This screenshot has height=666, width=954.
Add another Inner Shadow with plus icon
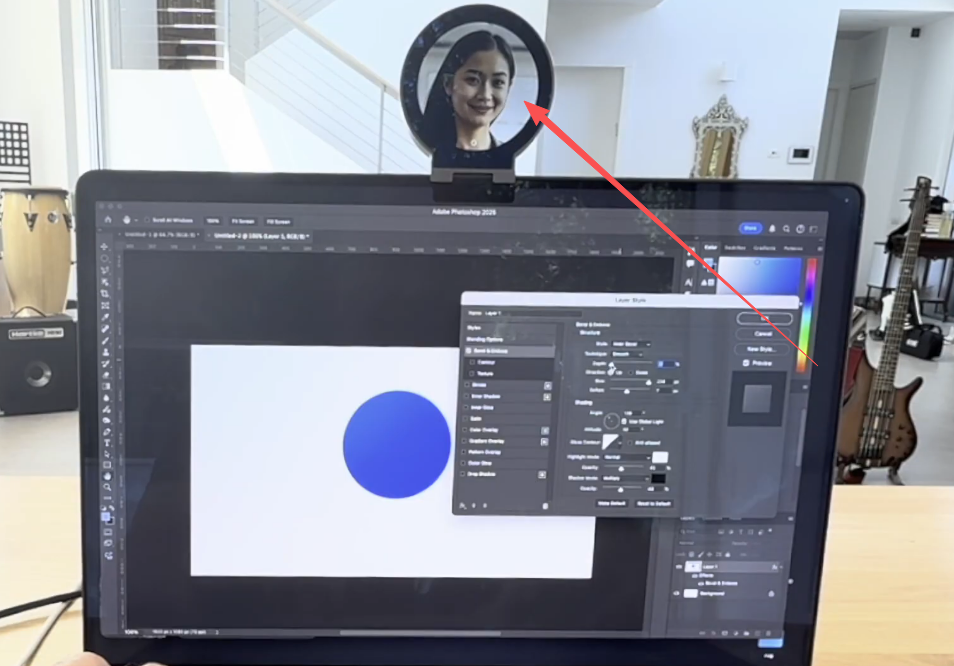(547, 397)
